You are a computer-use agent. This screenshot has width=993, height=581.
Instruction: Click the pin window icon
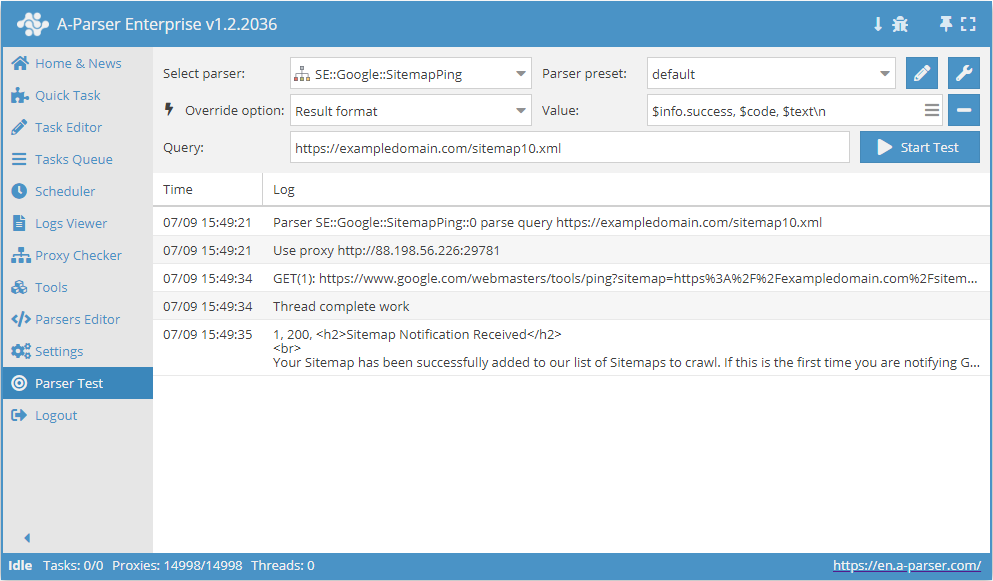pyautogui.click(x=945, y=24)
